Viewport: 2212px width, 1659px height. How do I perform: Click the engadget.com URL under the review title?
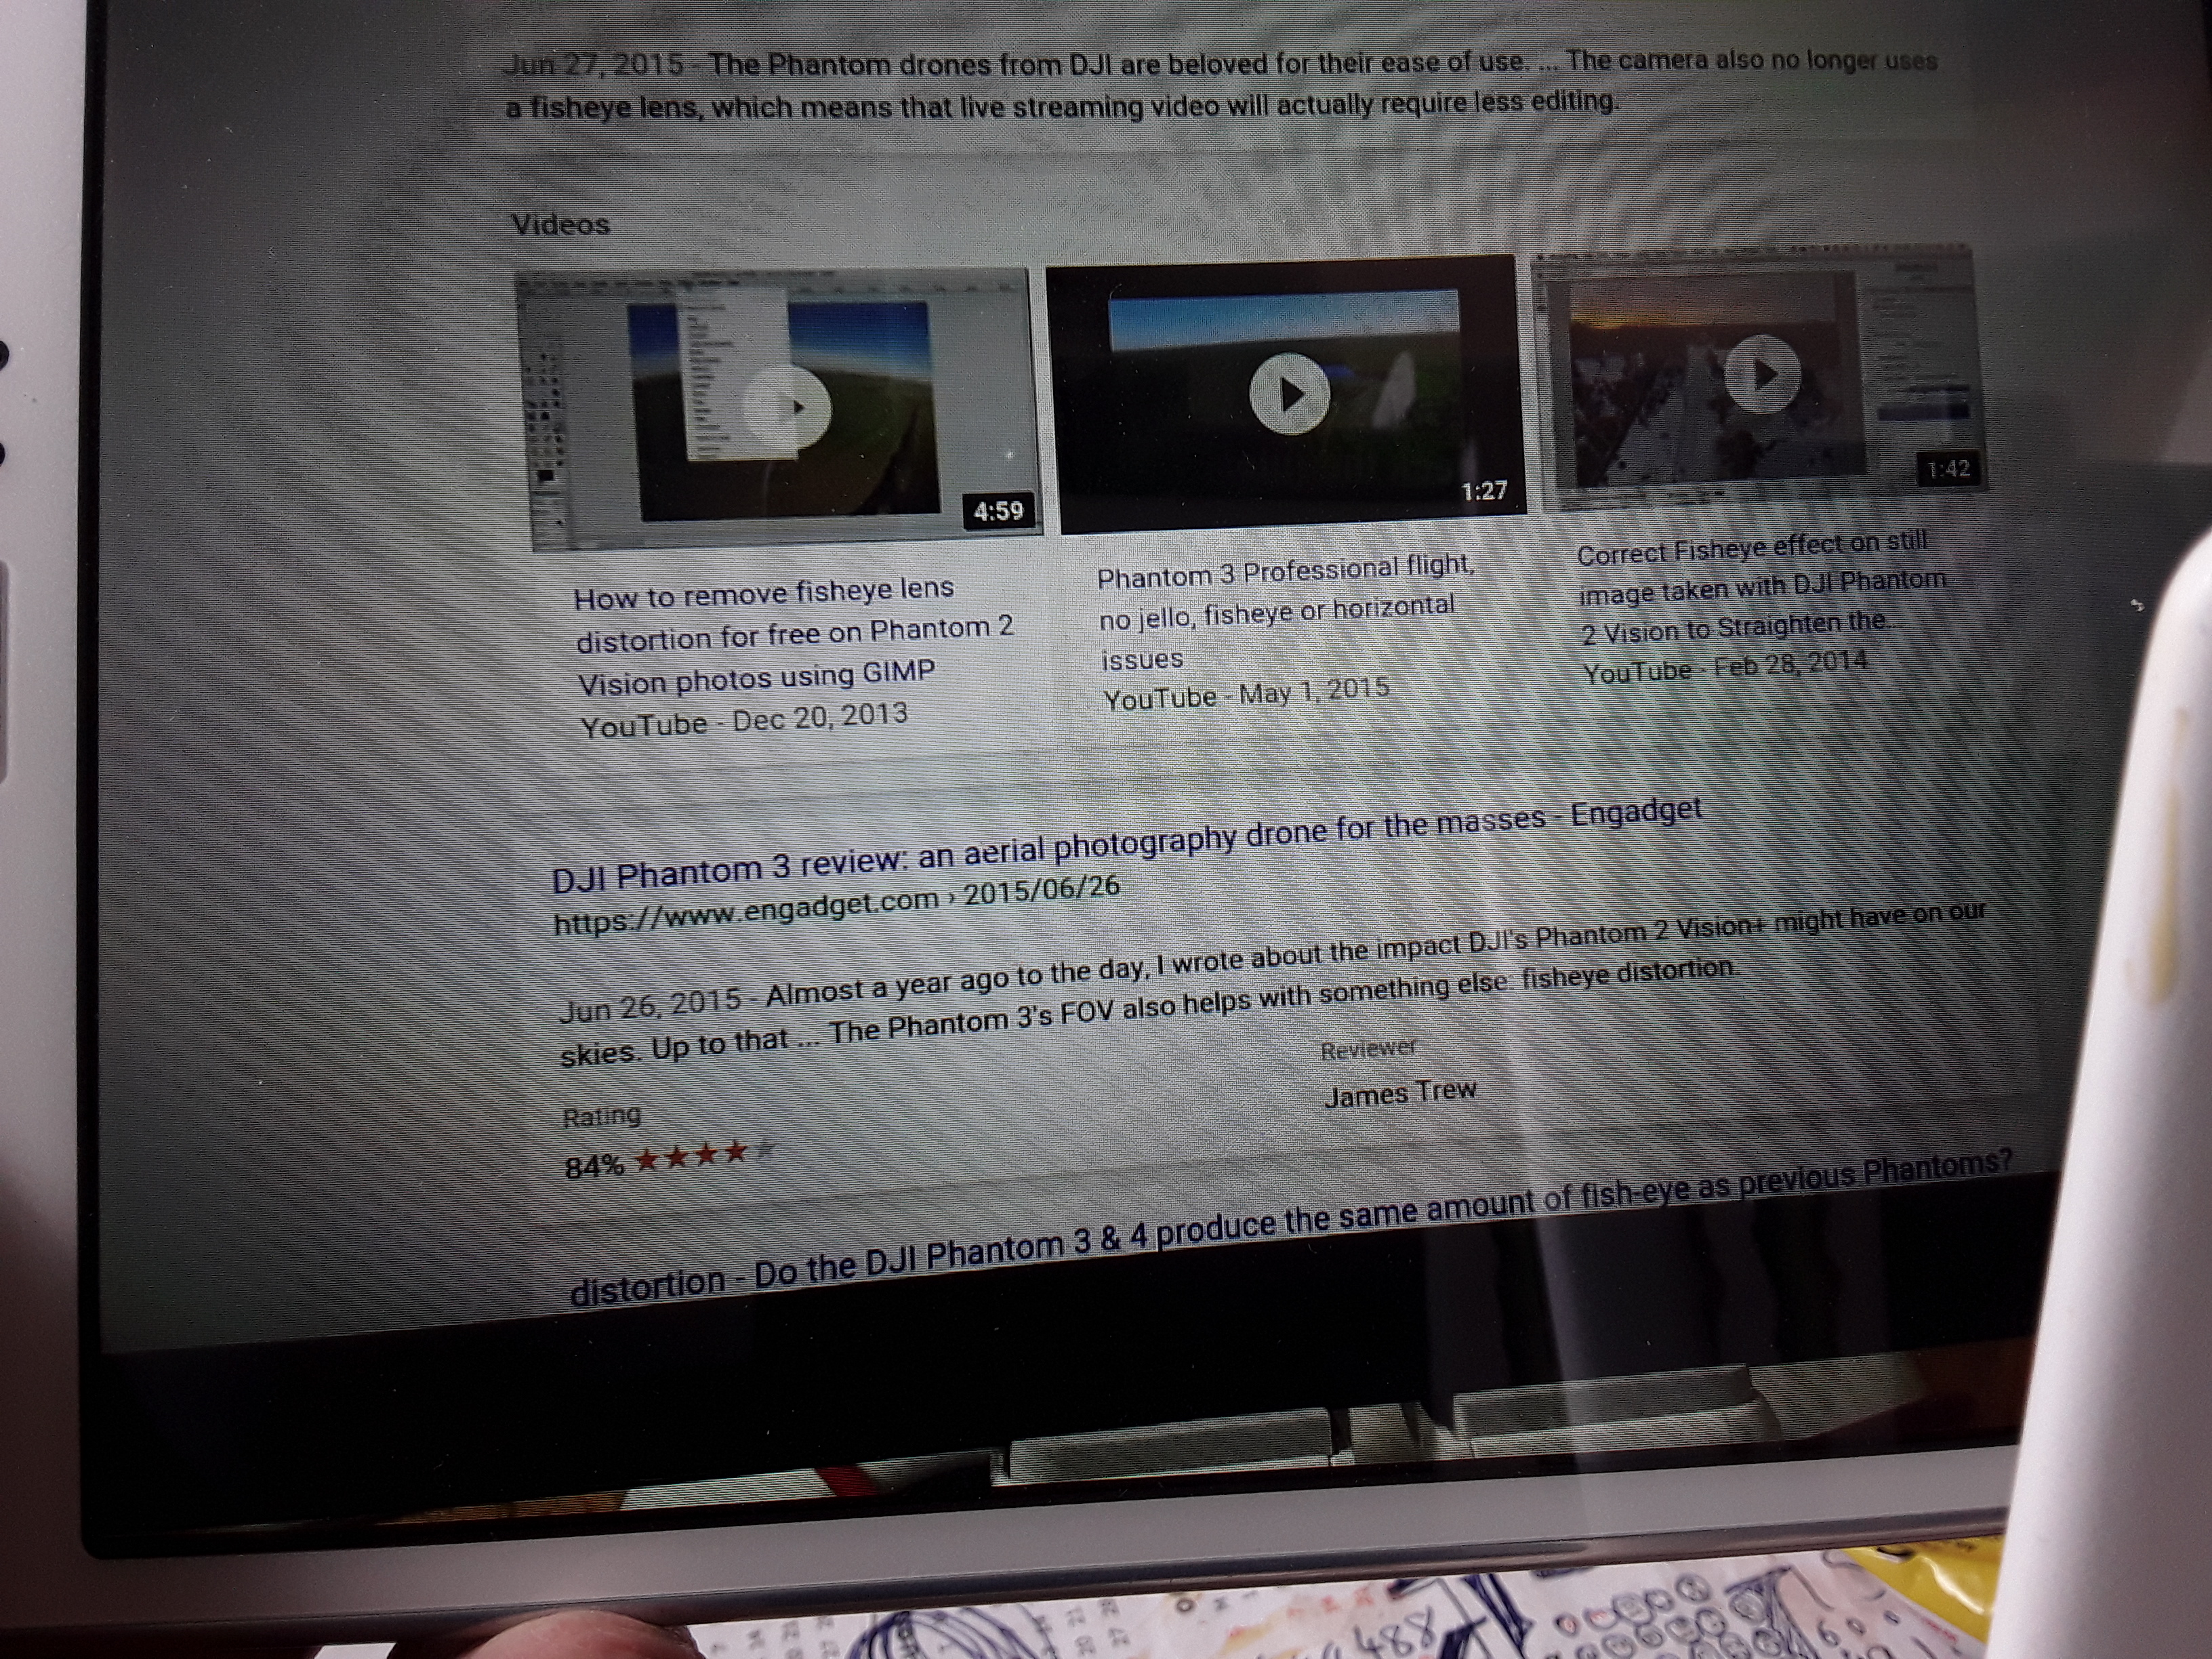(836, 904)
